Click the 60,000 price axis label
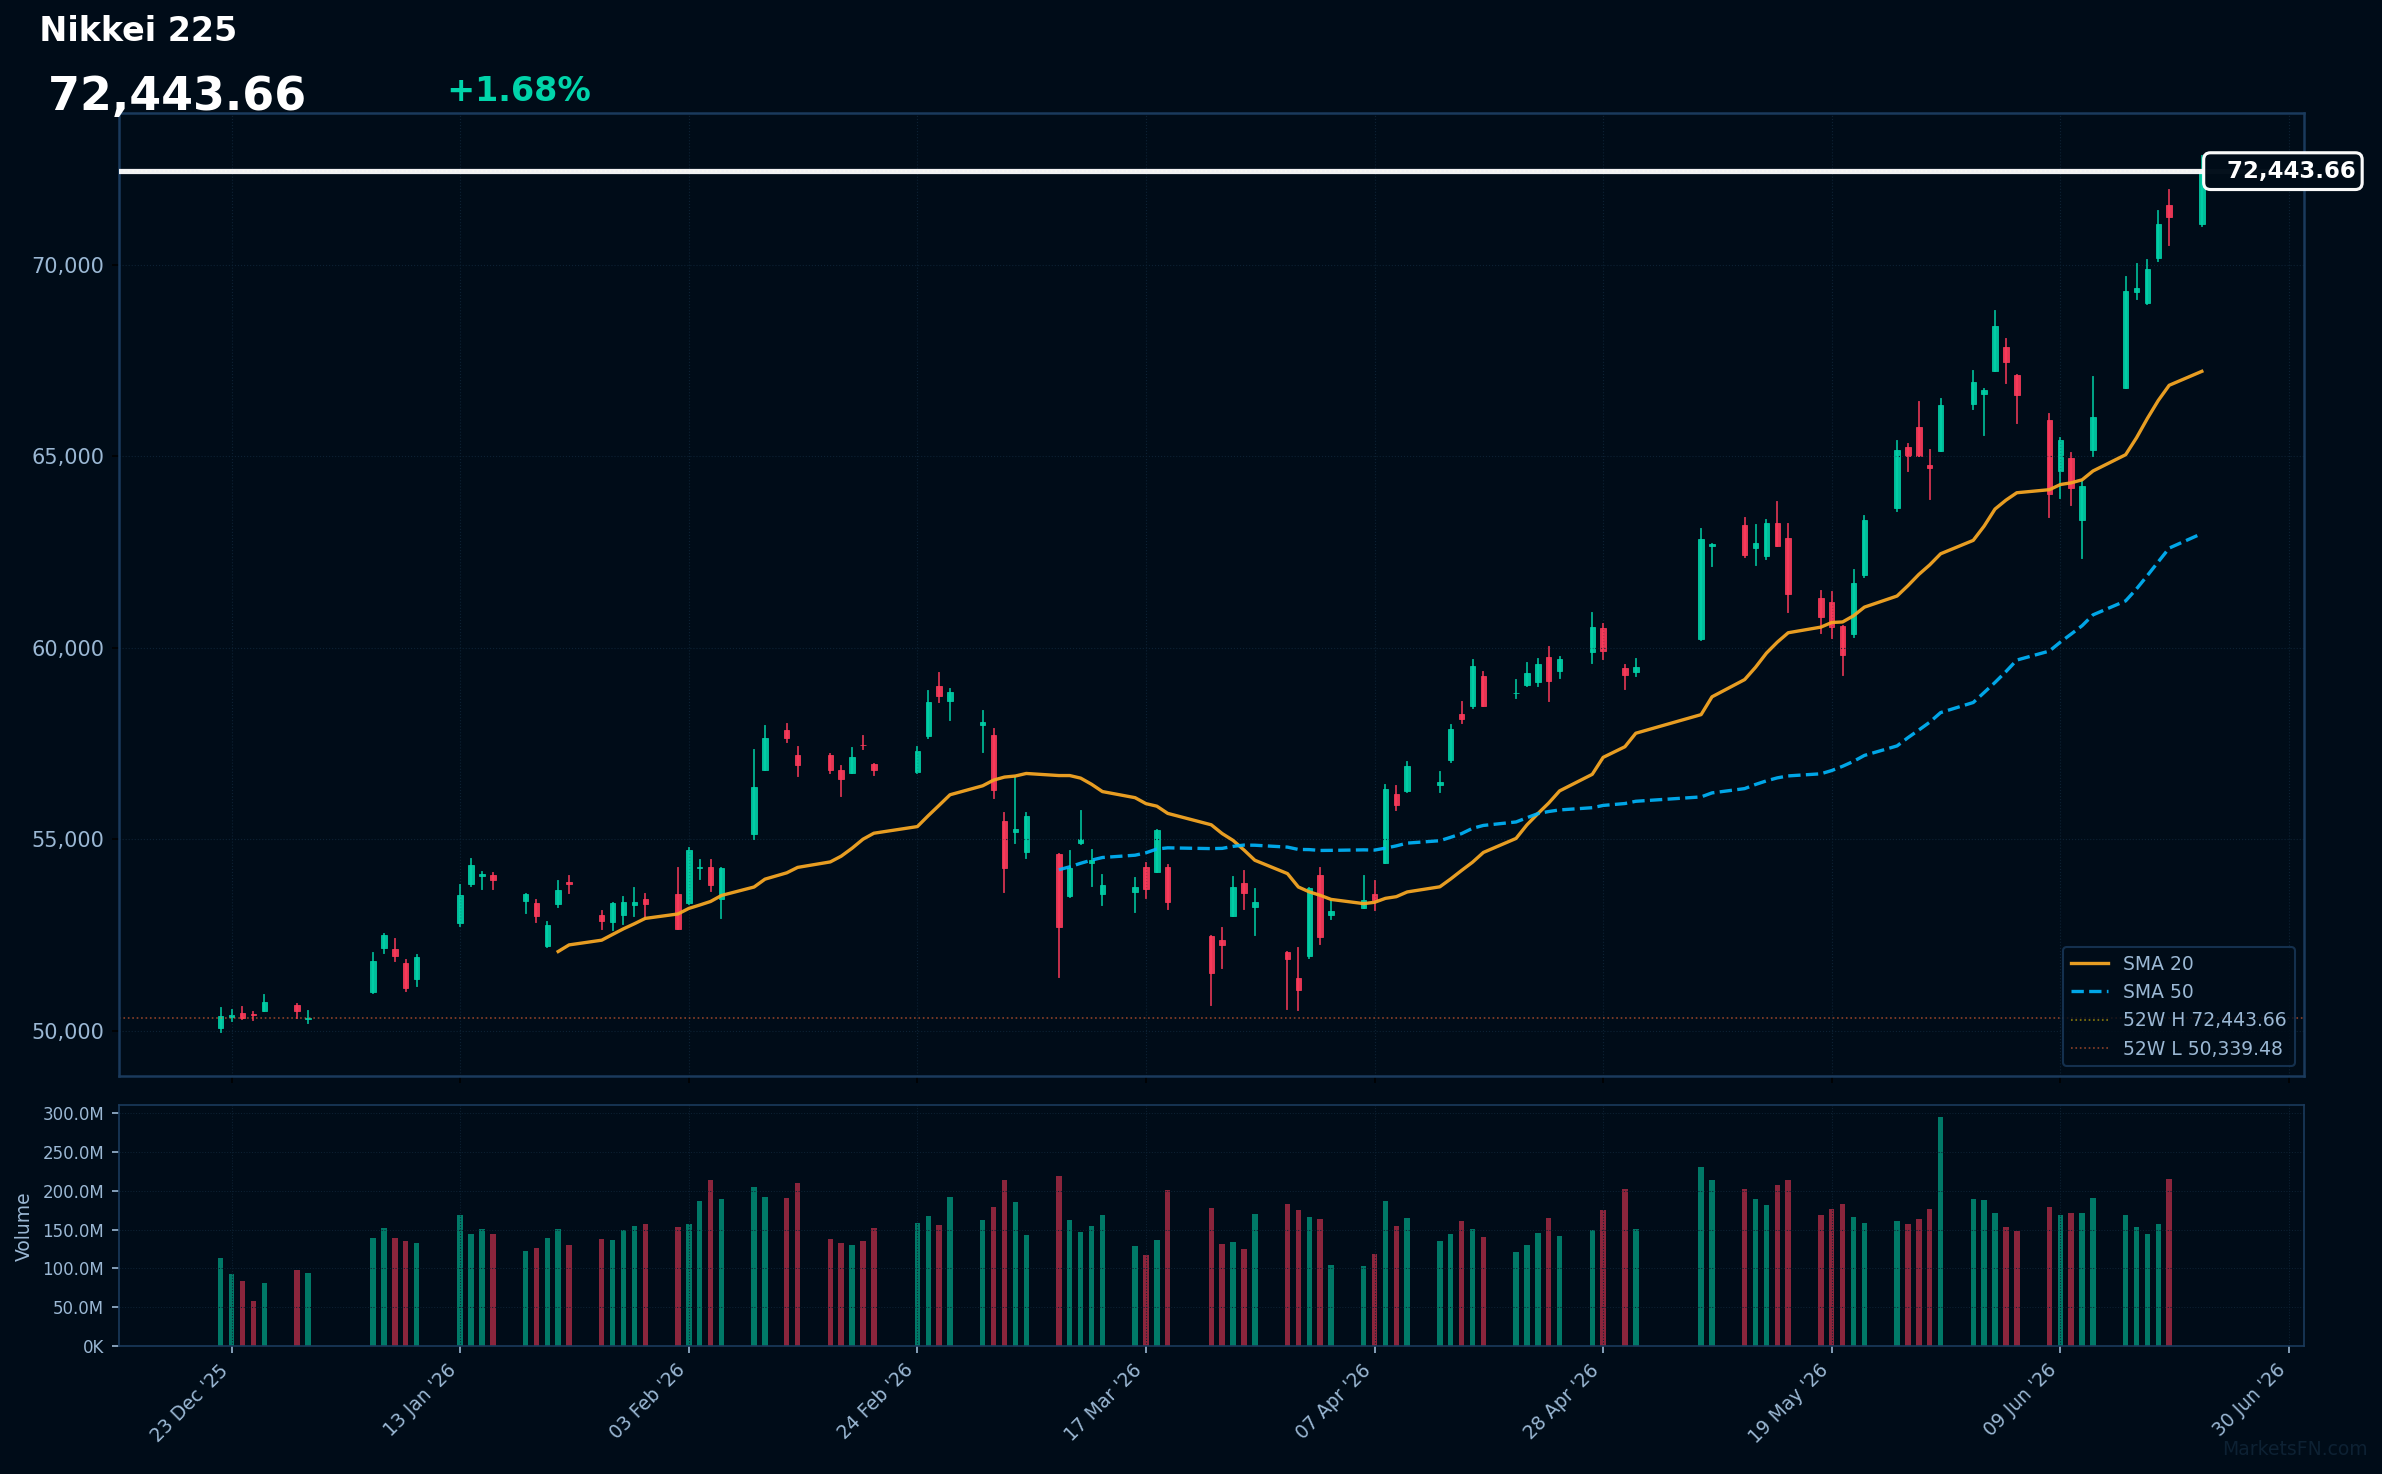Image resolution: width=2382 pixels, height=1474 pixels. [68, 649]
